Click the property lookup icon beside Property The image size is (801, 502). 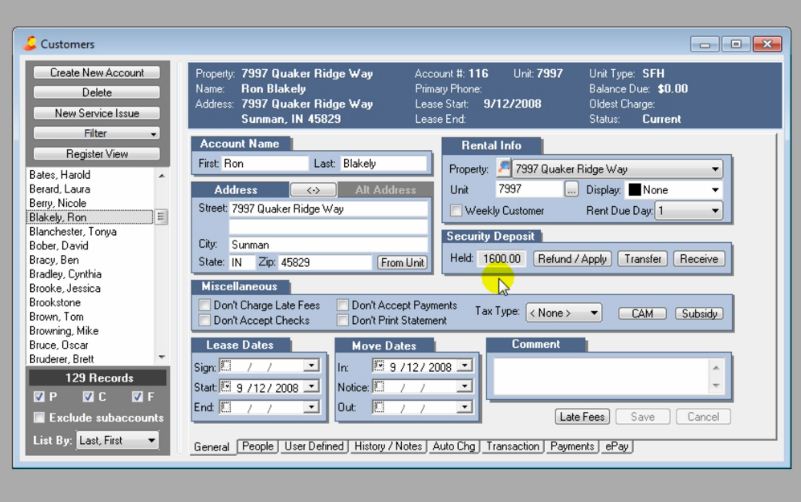[x=504, y=168]
